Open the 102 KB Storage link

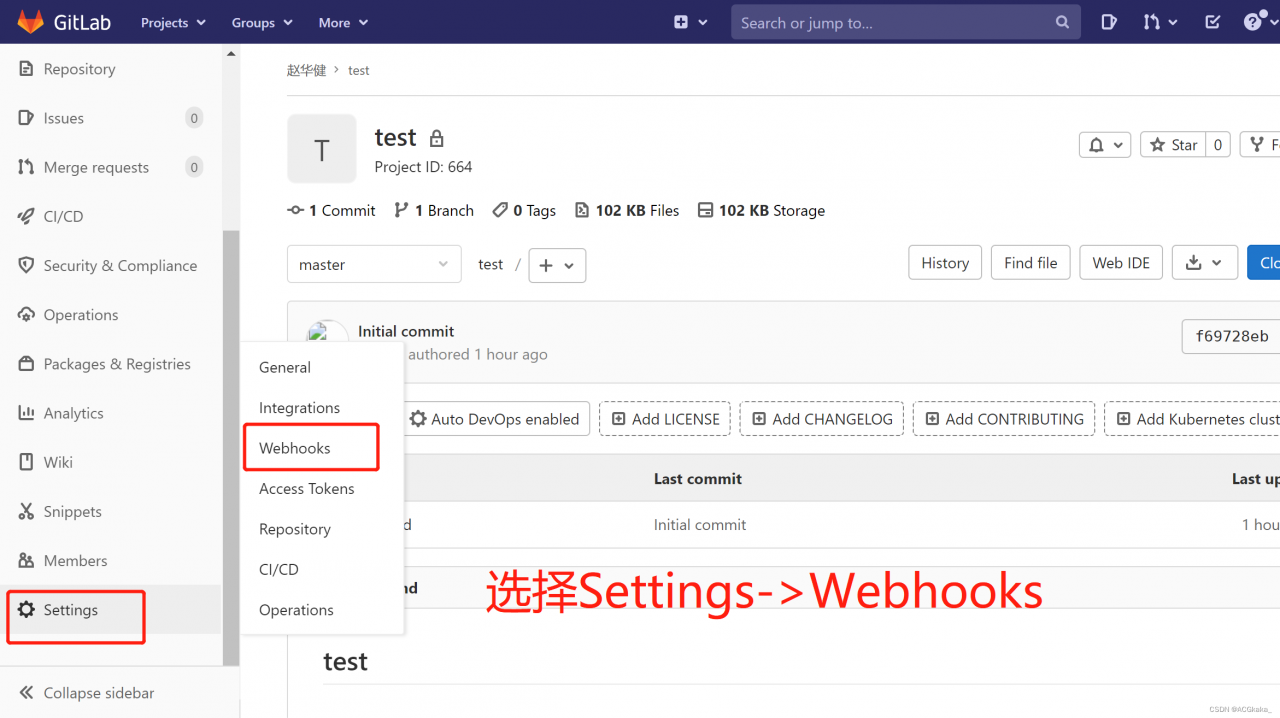(x=761, y=210)
